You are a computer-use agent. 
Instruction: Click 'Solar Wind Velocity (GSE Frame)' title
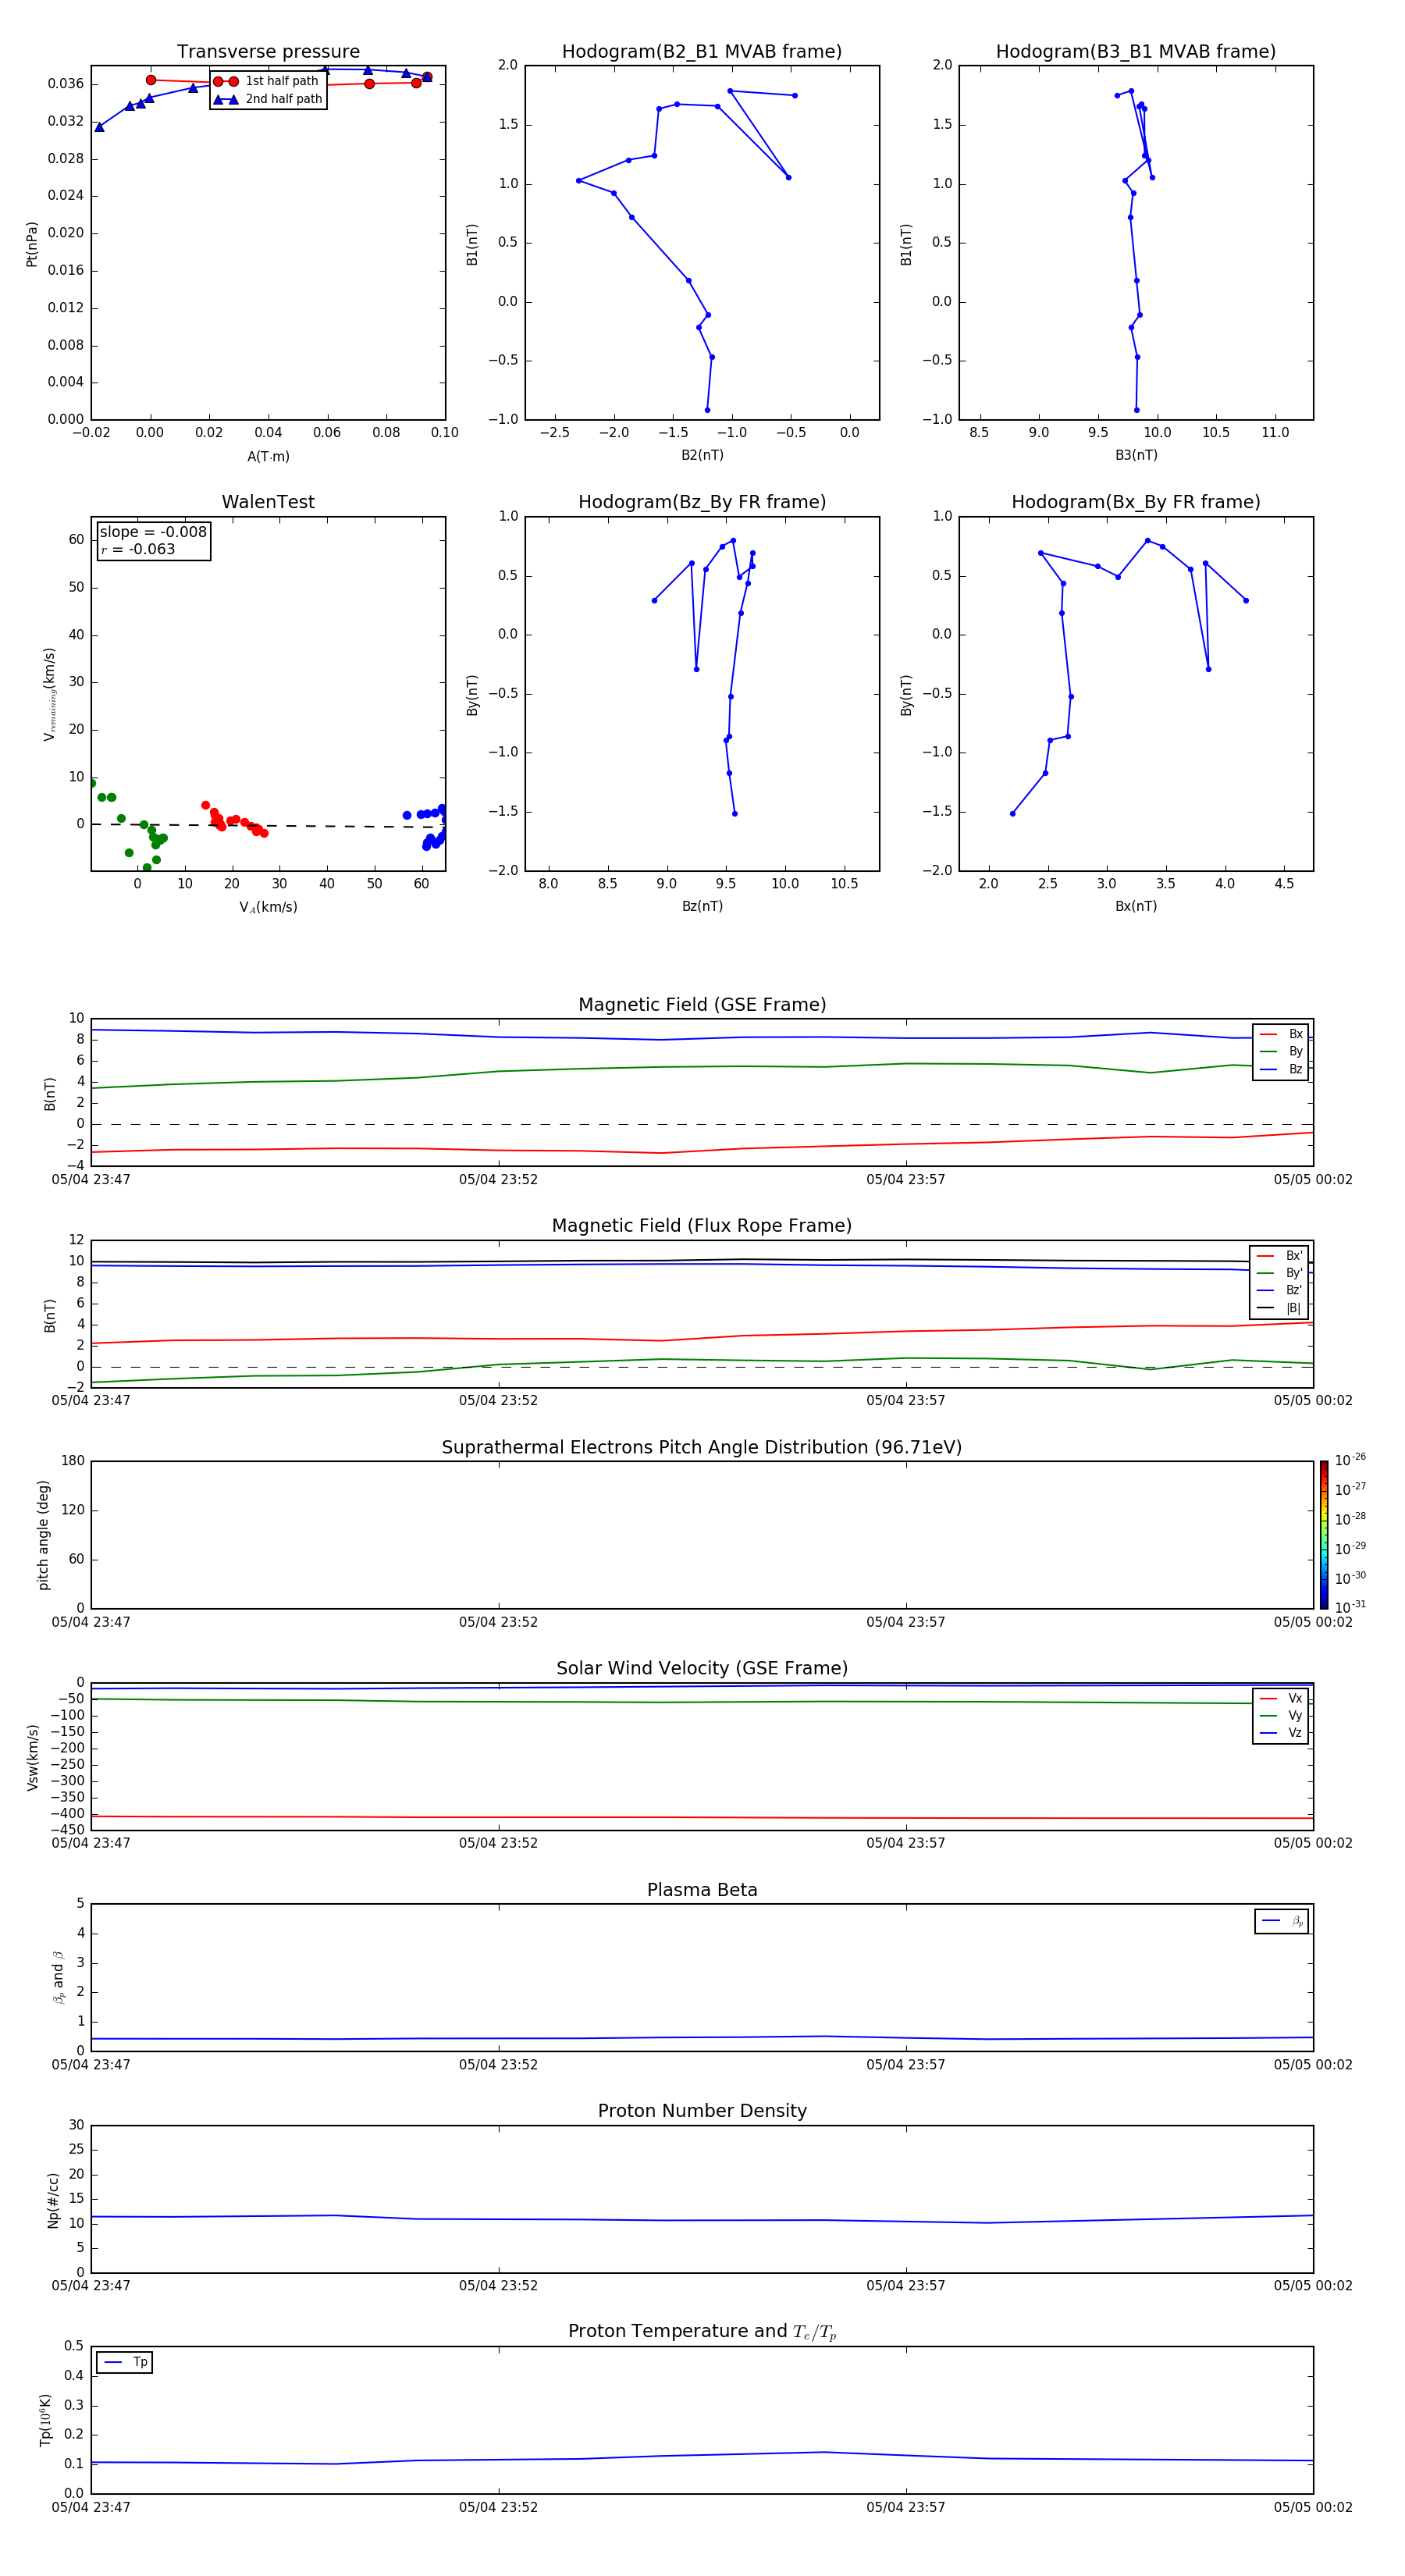coord(702,1669)
